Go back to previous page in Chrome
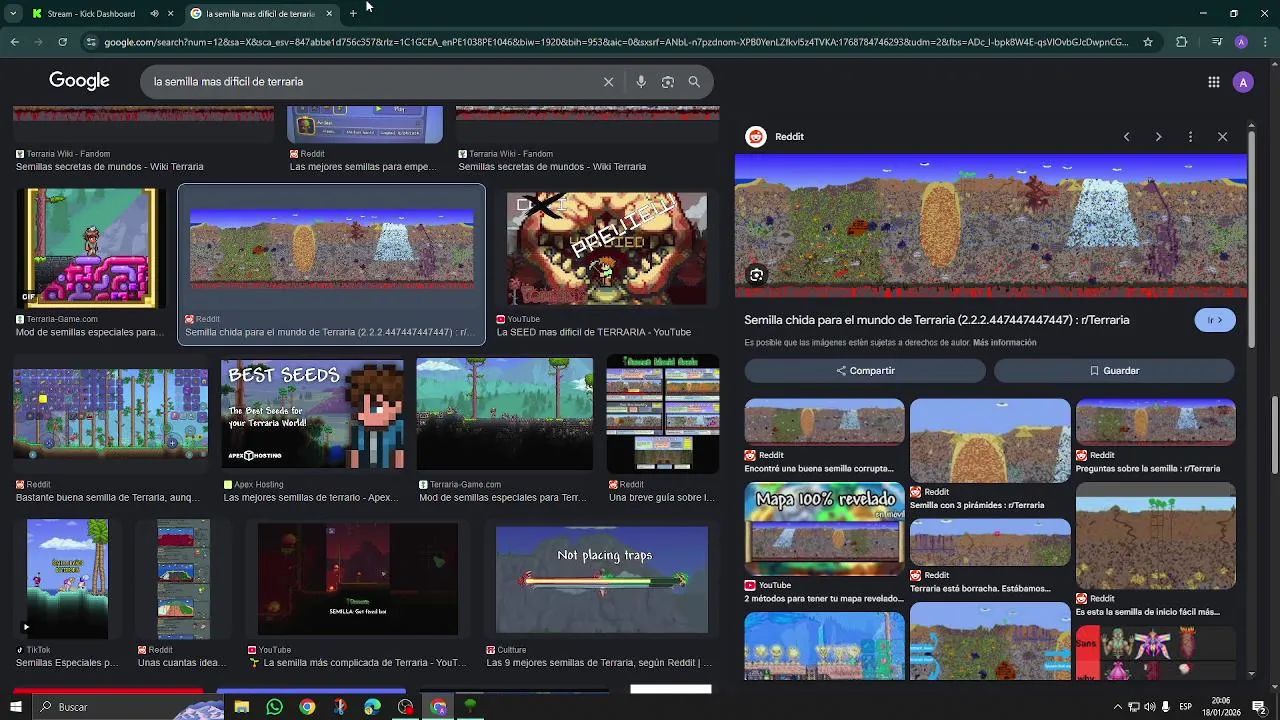 click(x=14, y=42)
